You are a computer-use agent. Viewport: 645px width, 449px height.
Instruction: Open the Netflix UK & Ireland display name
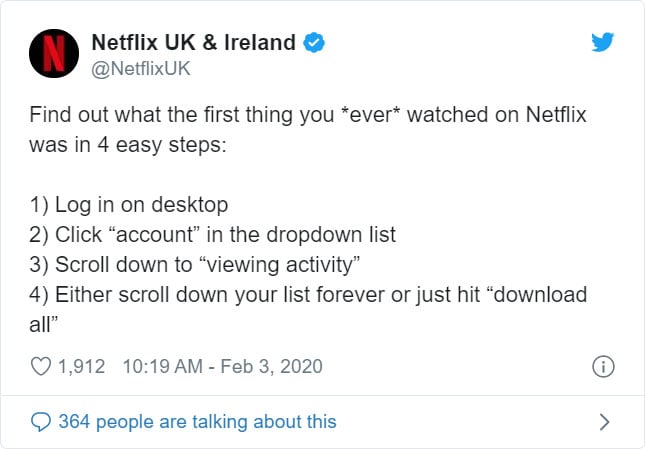(193, 42)
